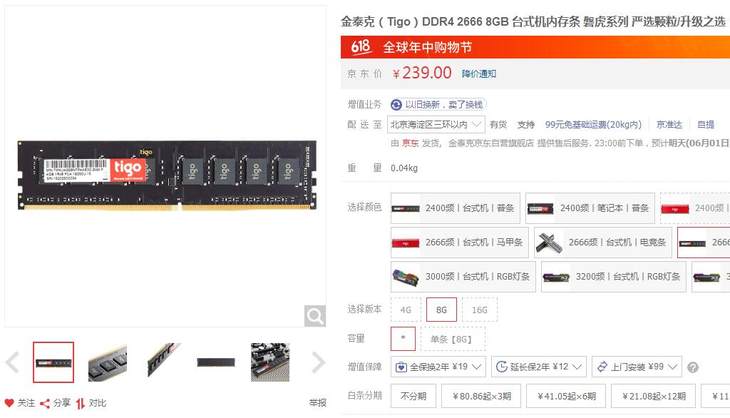
Task: Open the delivery address dropdown 北京海淀区三环以内
Action: click(x=436, y=125)
